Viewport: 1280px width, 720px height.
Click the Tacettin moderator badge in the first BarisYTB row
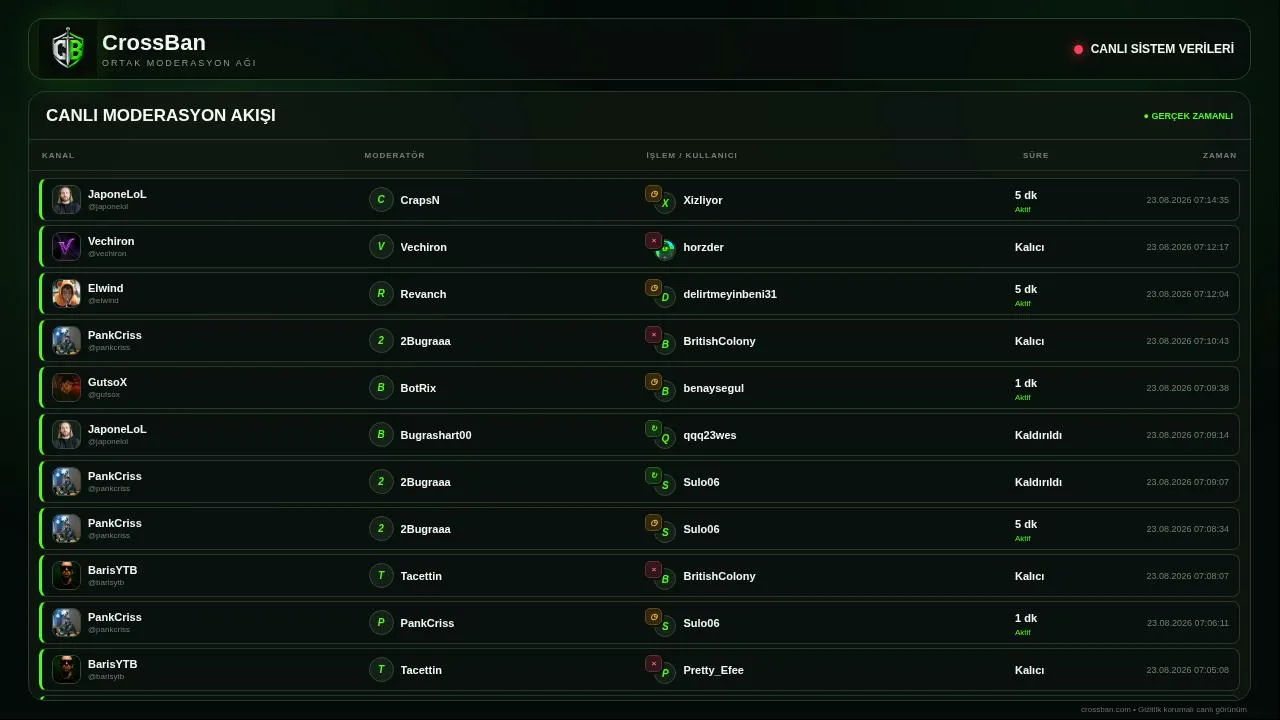(381, 576)
